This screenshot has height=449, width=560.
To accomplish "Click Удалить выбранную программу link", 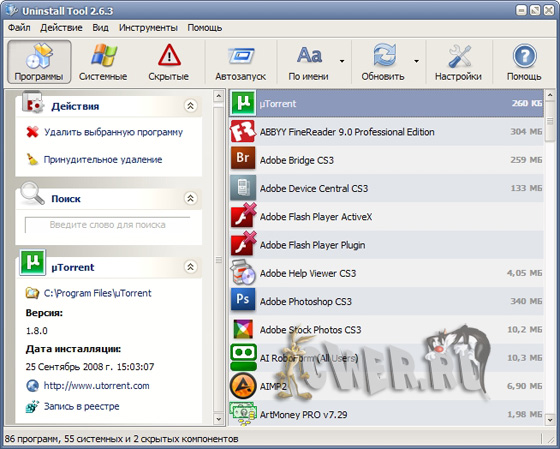I will (113, 132).
